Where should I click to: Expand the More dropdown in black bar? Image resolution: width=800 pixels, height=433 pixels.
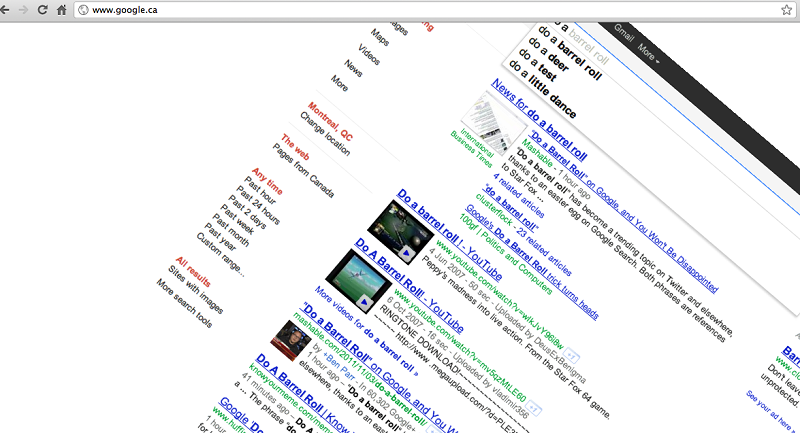click(648, 53)
